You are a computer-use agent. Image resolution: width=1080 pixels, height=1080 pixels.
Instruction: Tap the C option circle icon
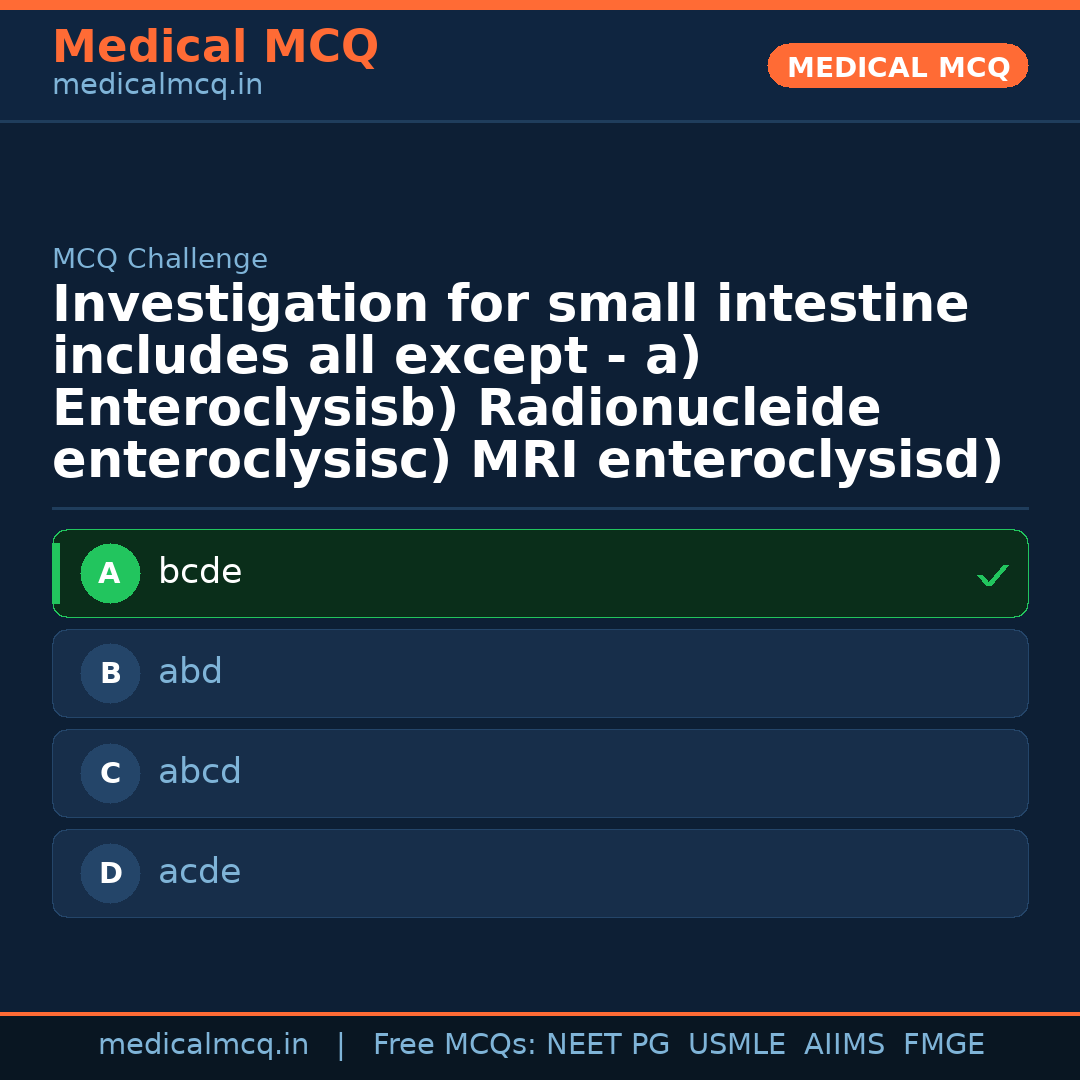(110, 773)
